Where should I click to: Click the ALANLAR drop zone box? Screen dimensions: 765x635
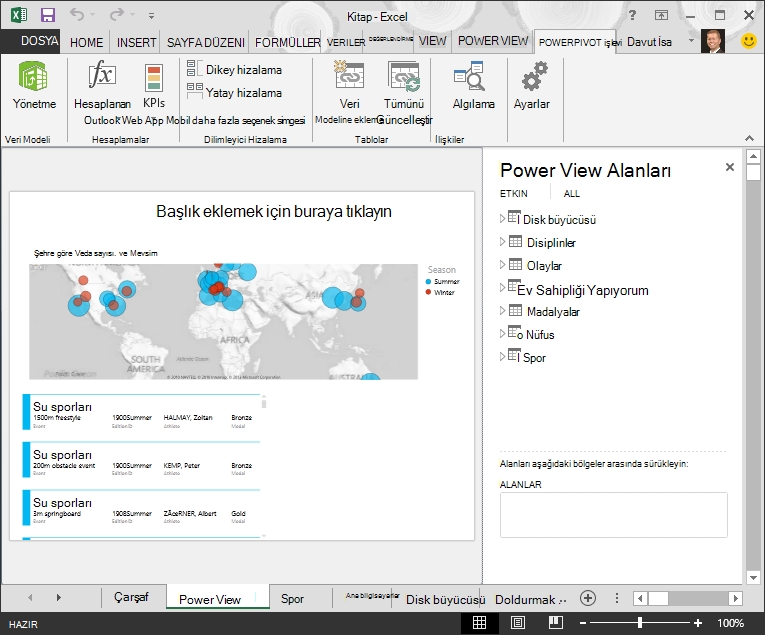coord(613,515)
